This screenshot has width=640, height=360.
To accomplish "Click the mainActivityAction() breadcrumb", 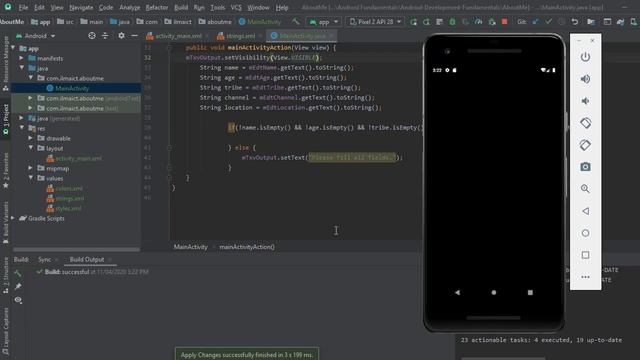I will pyautogui.click(x=247, y=247).
